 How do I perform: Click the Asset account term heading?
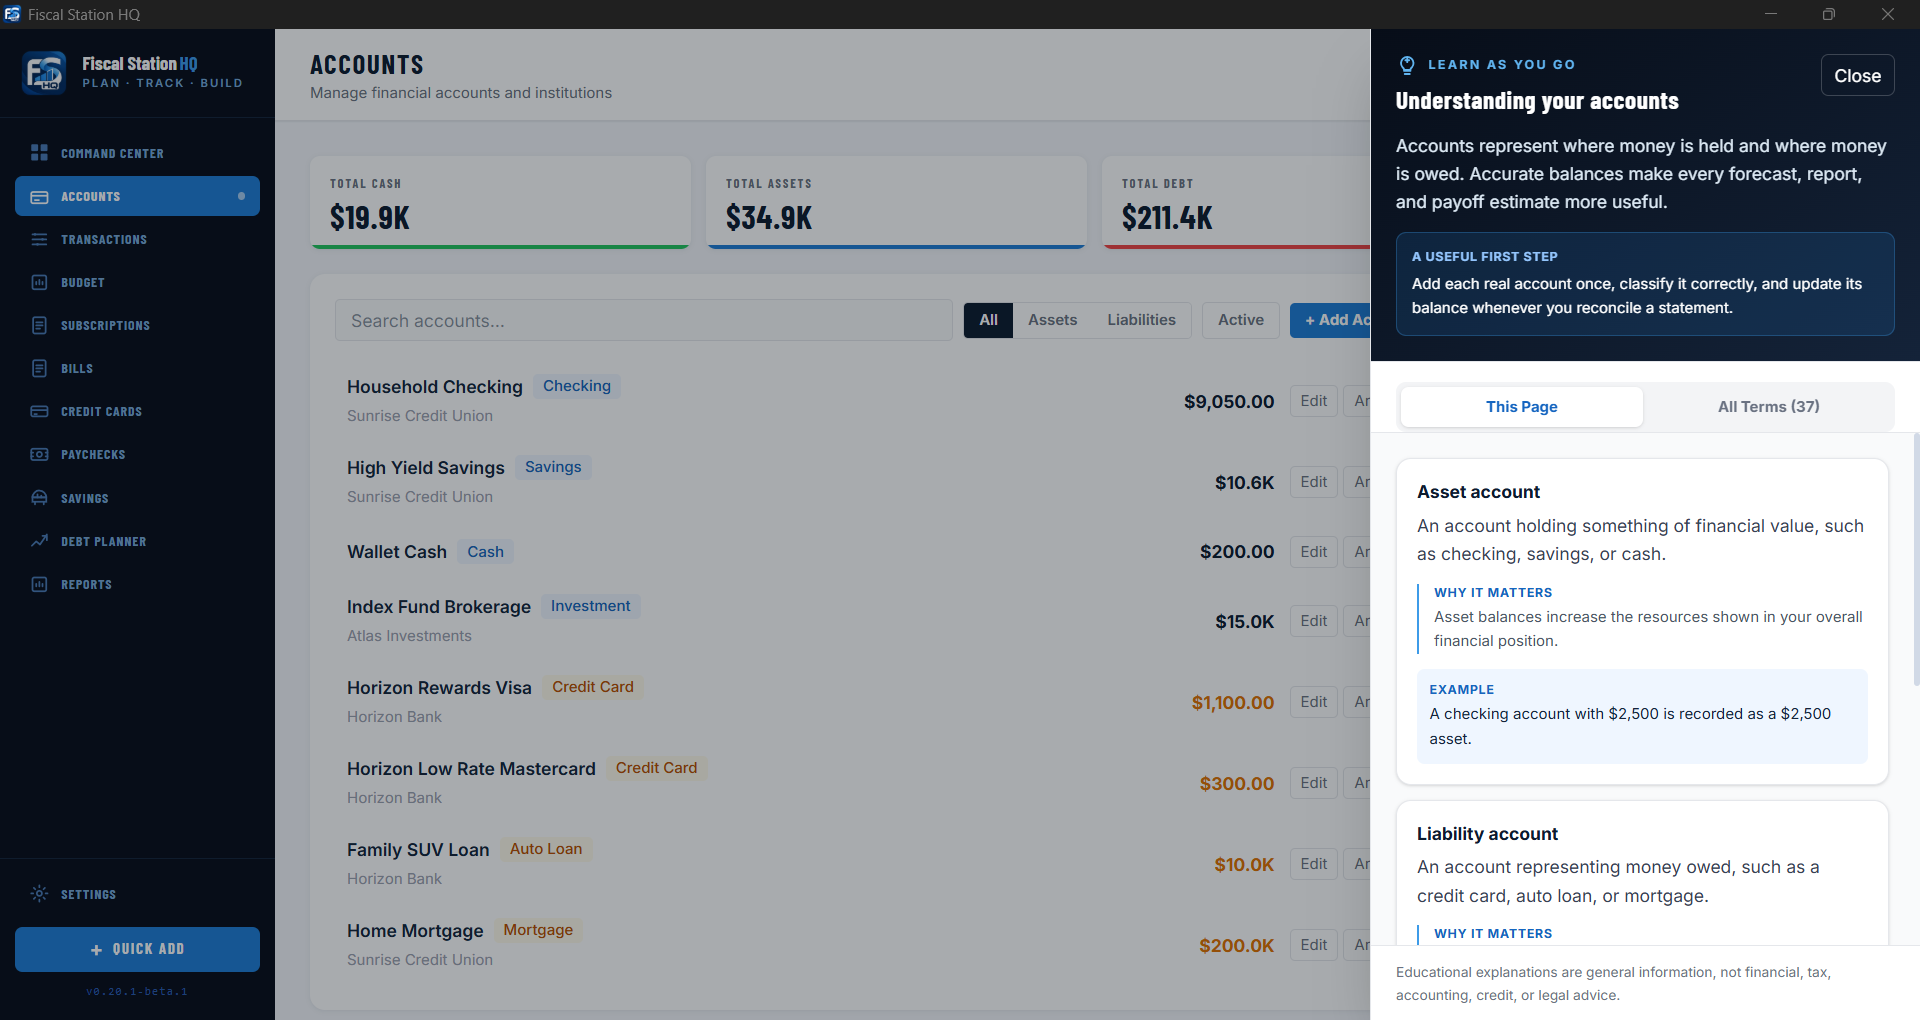(1478, 492)
